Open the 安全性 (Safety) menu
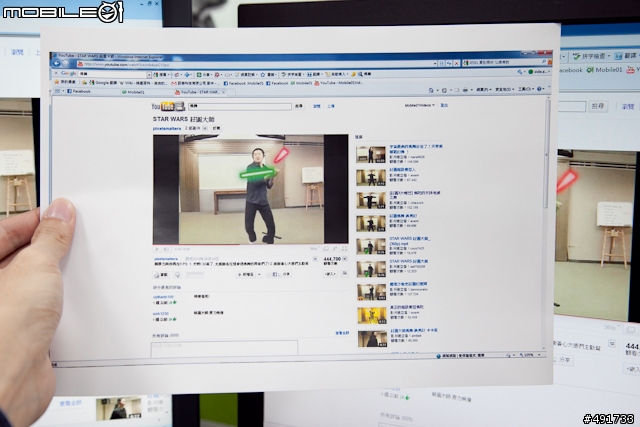Viewport: 640px width, 427px height. coord(504,89)
